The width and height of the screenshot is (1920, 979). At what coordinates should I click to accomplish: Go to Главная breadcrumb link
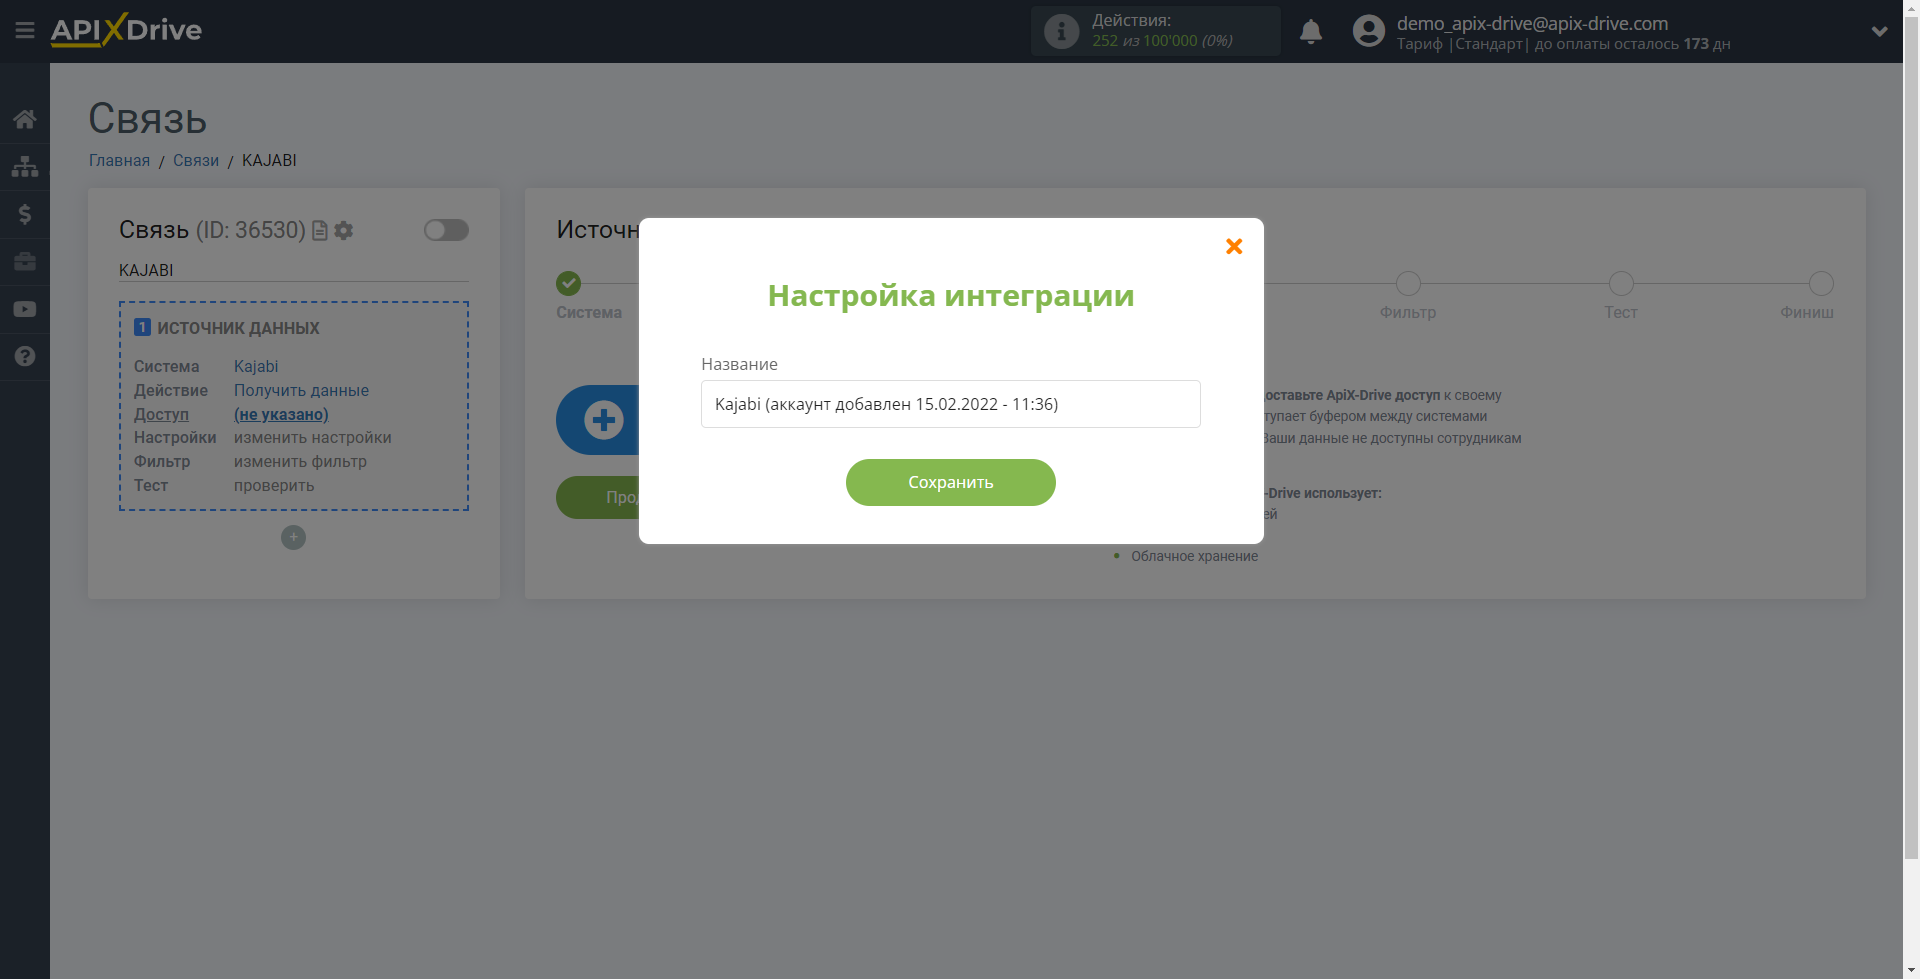pyautogui.click(x=119, y=160)
